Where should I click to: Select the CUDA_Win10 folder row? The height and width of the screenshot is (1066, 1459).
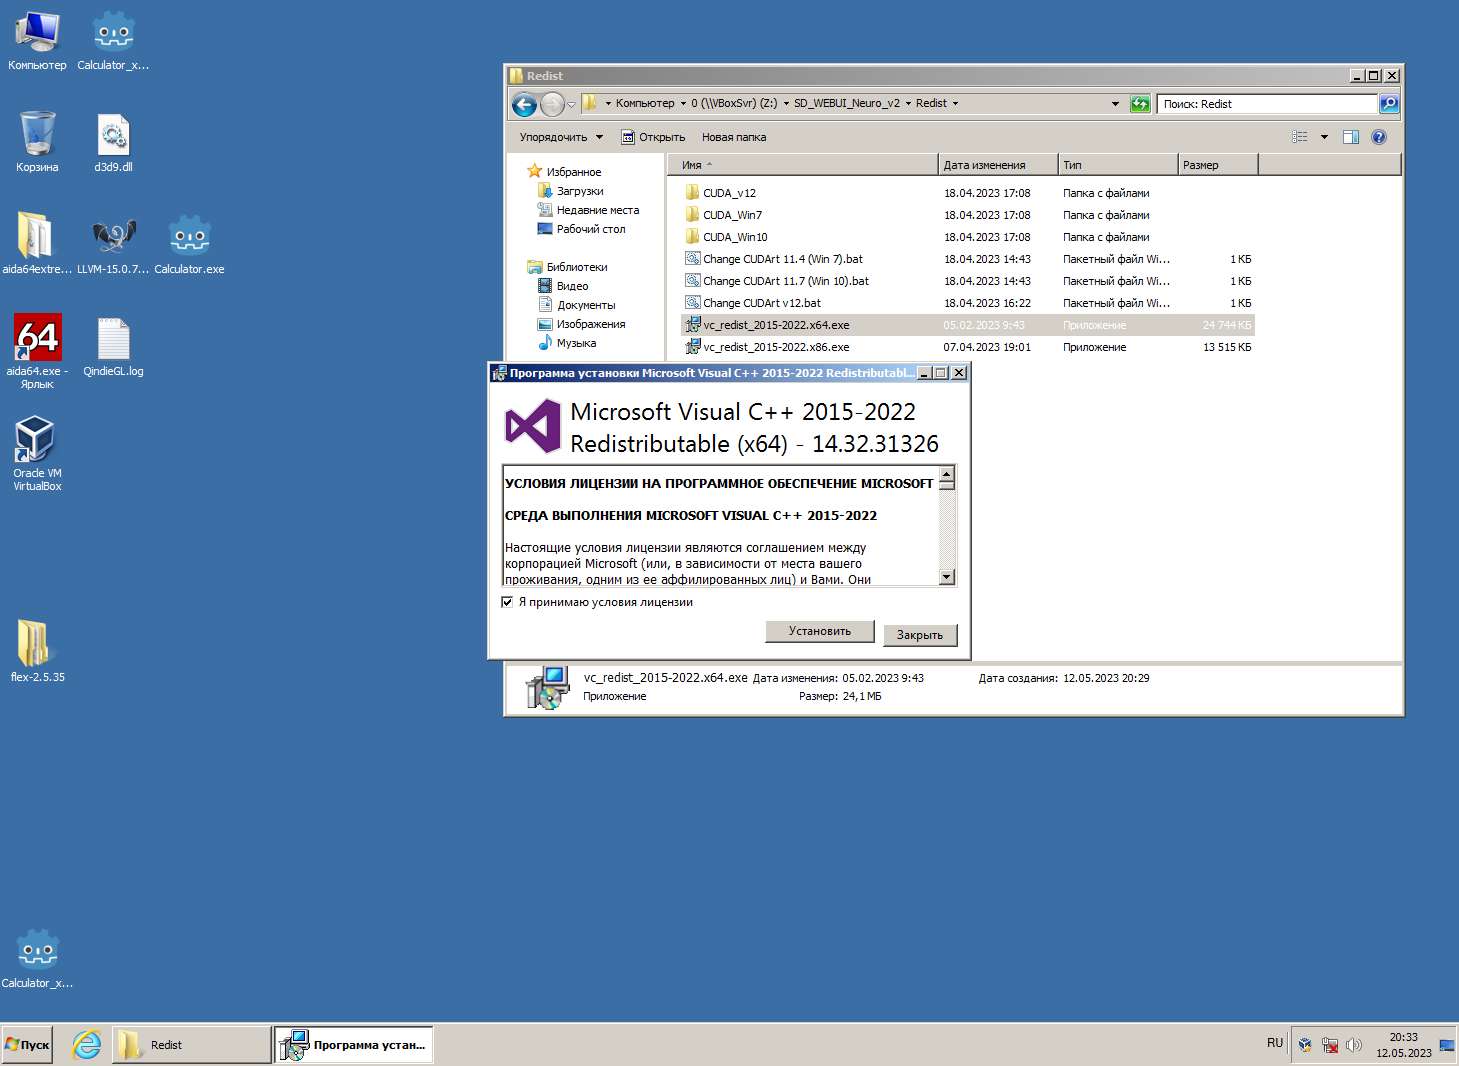pos(968,237)
